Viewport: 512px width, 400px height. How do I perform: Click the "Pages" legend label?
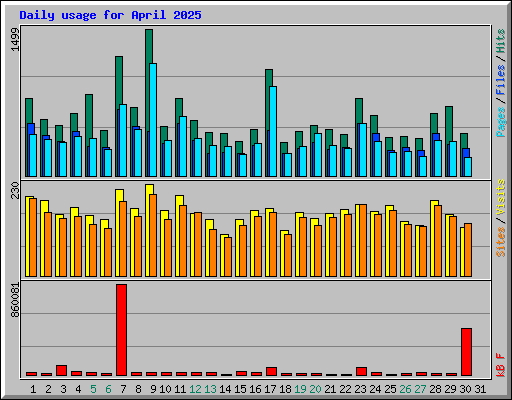tap(500, 122)
